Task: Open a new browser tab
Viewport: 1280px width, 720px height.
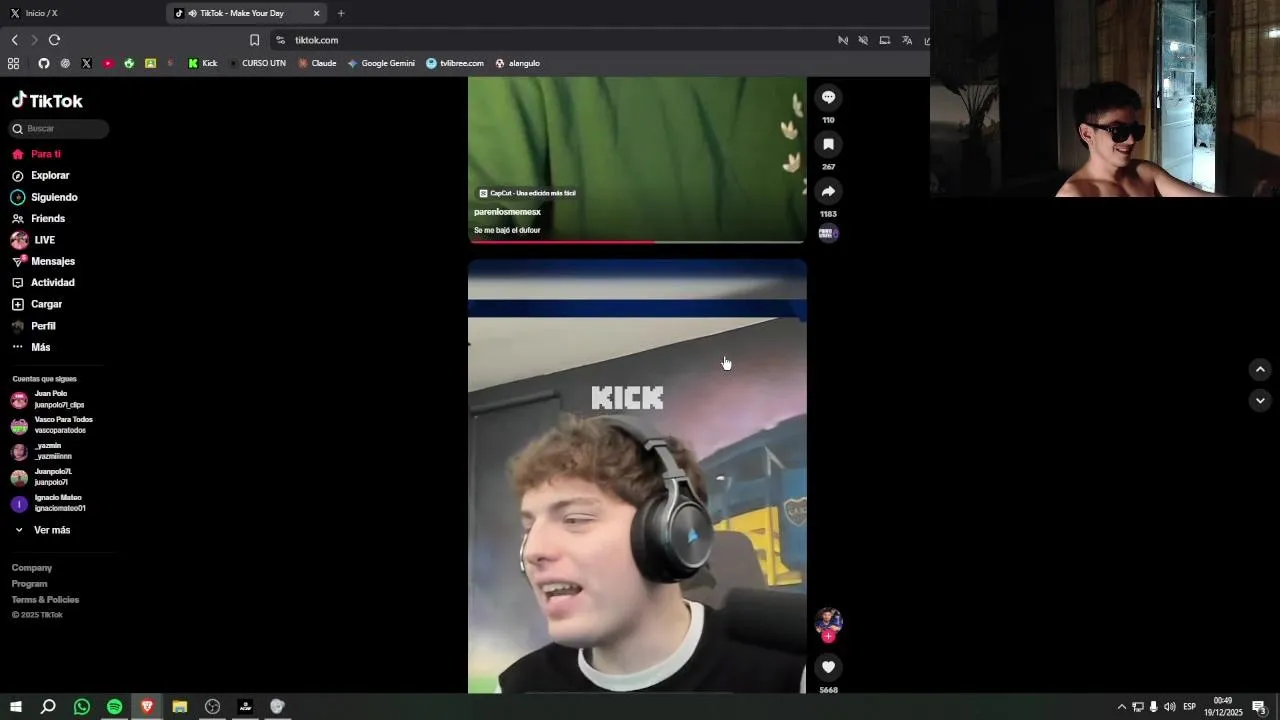Action: tap(341, 13)
